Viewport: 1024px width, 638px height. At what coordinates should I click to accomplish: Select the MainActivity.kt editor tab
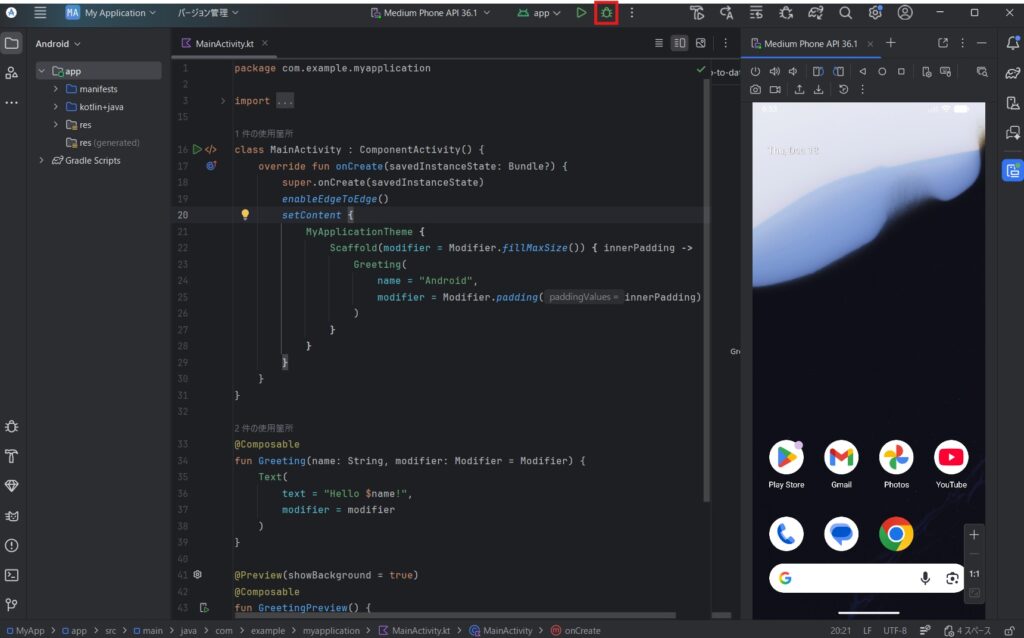pyautogui.click(x=224, y=44)
